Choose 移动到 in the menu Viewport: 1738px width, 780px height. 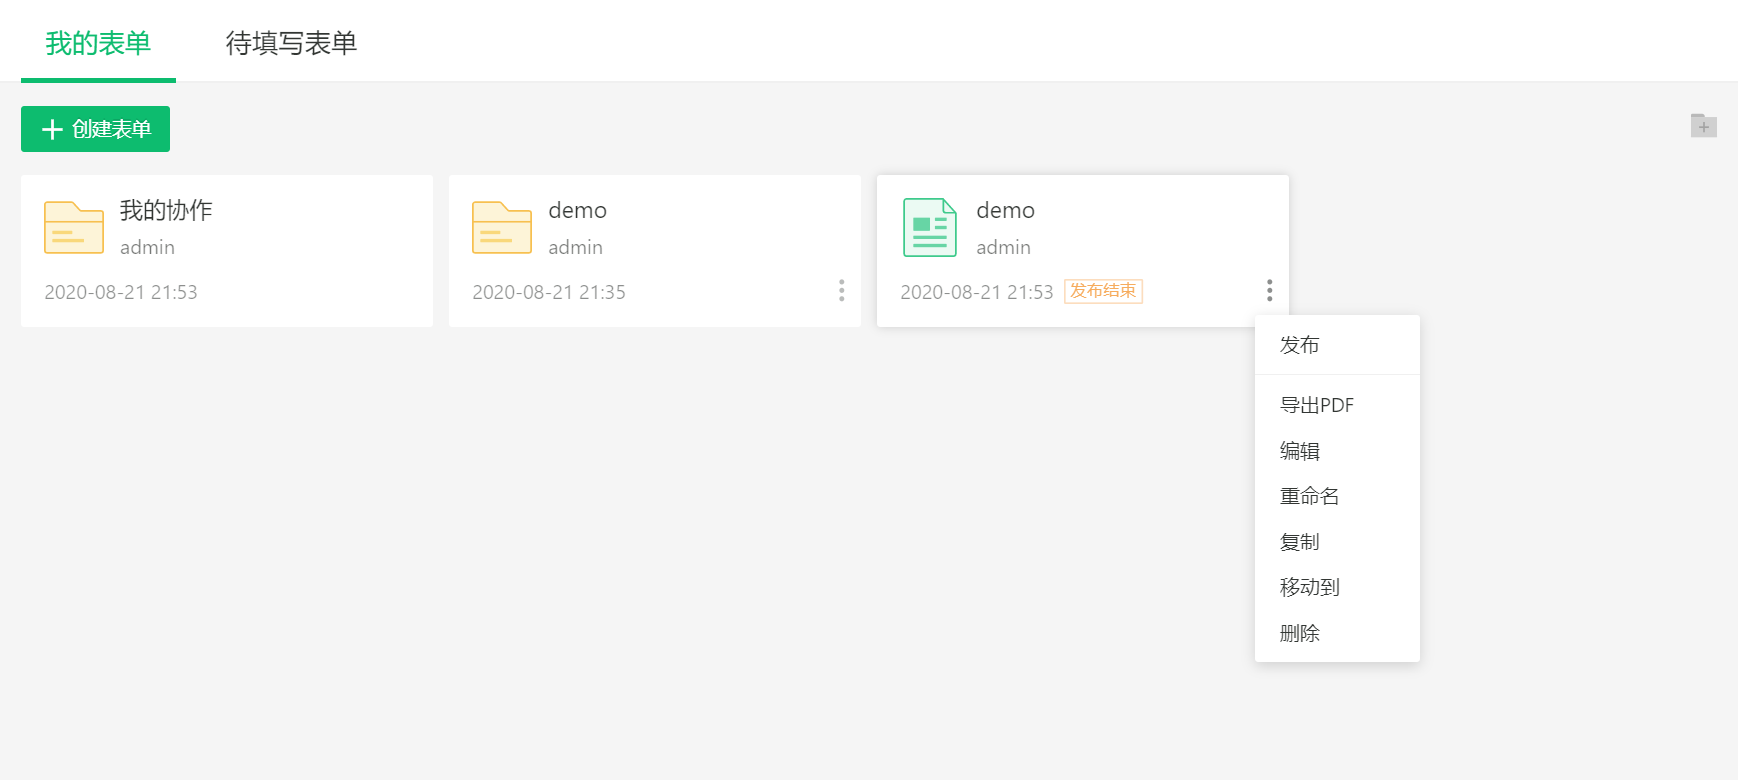pos(1337,587)
